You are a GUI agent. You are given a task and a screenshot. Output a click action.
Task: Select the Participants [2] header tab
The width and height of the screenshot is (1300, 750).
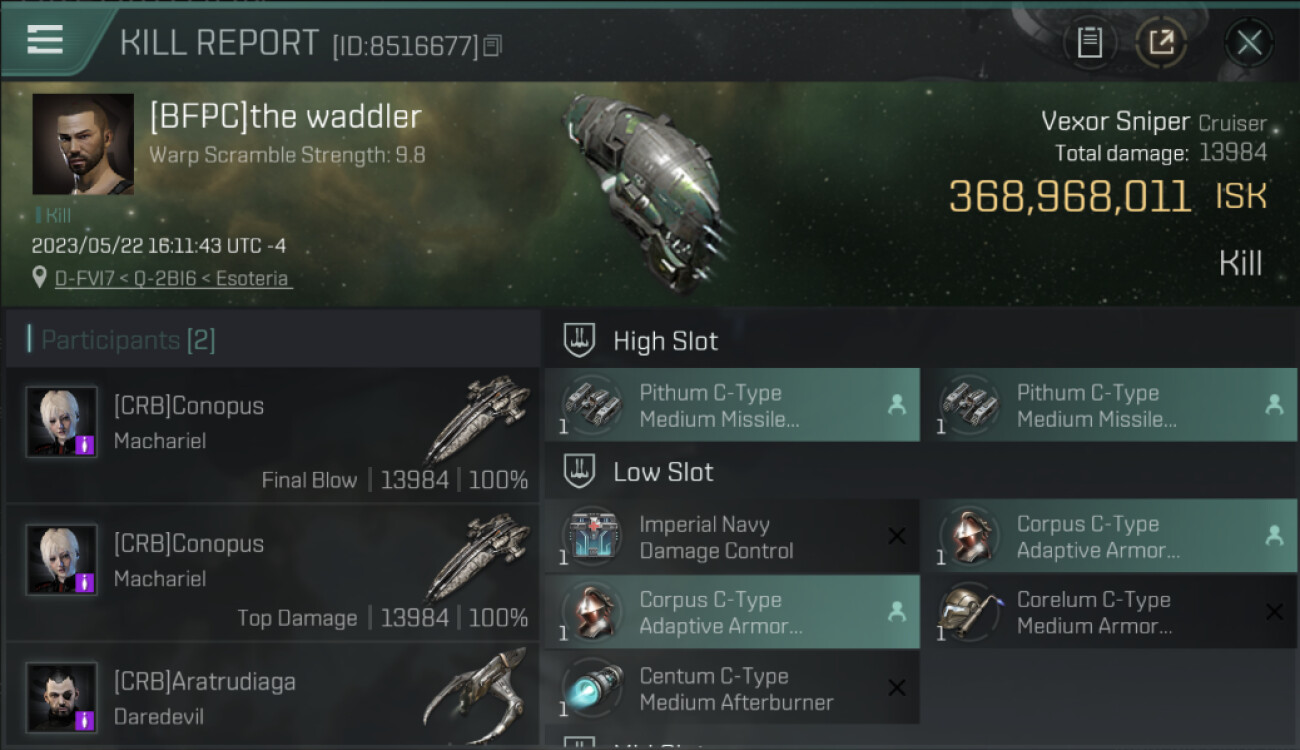[x=121, y=340]
